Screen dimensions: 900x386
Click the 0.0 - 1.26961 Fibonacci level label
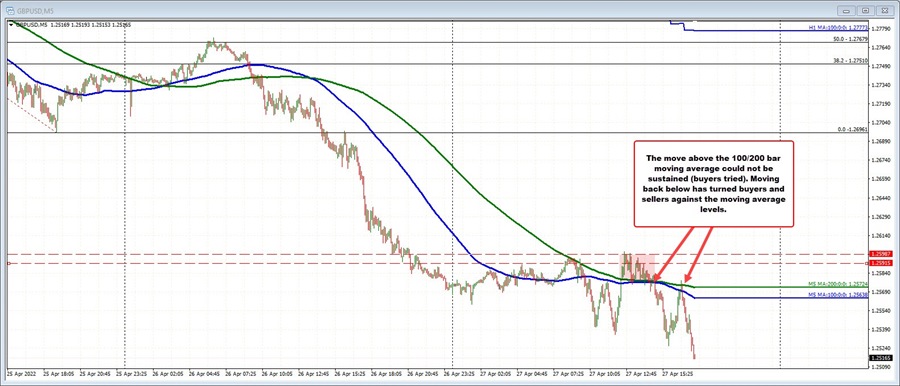coord(851,130)
